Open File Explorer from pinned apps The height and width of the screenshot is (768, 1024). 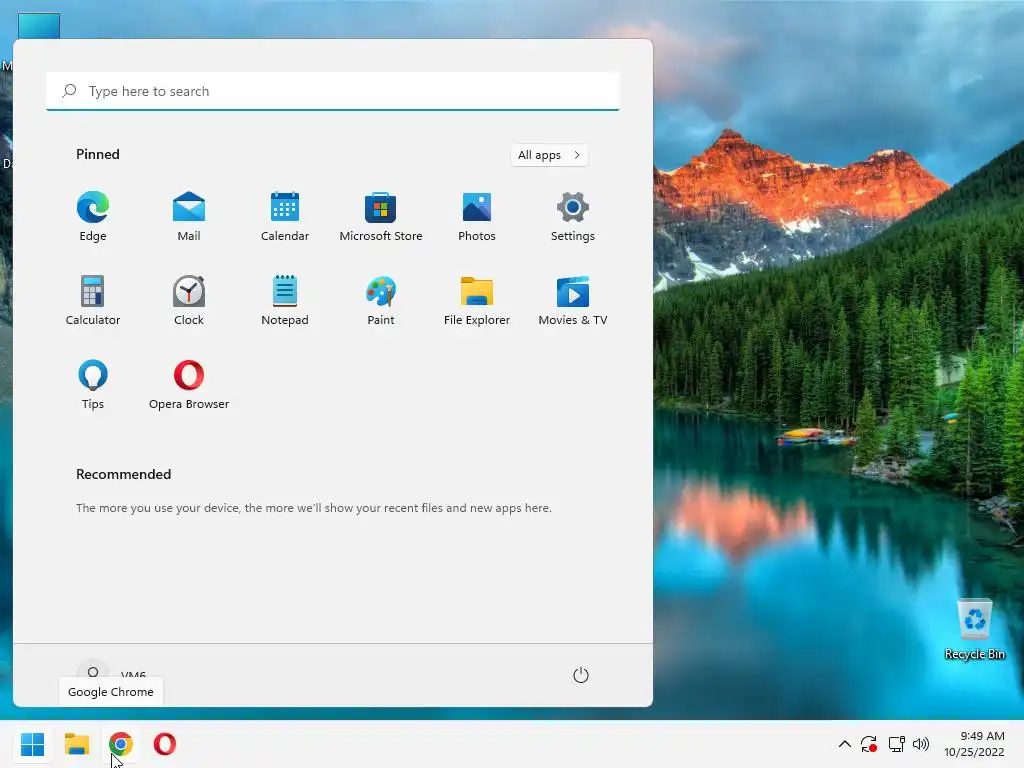pos(477,300)
